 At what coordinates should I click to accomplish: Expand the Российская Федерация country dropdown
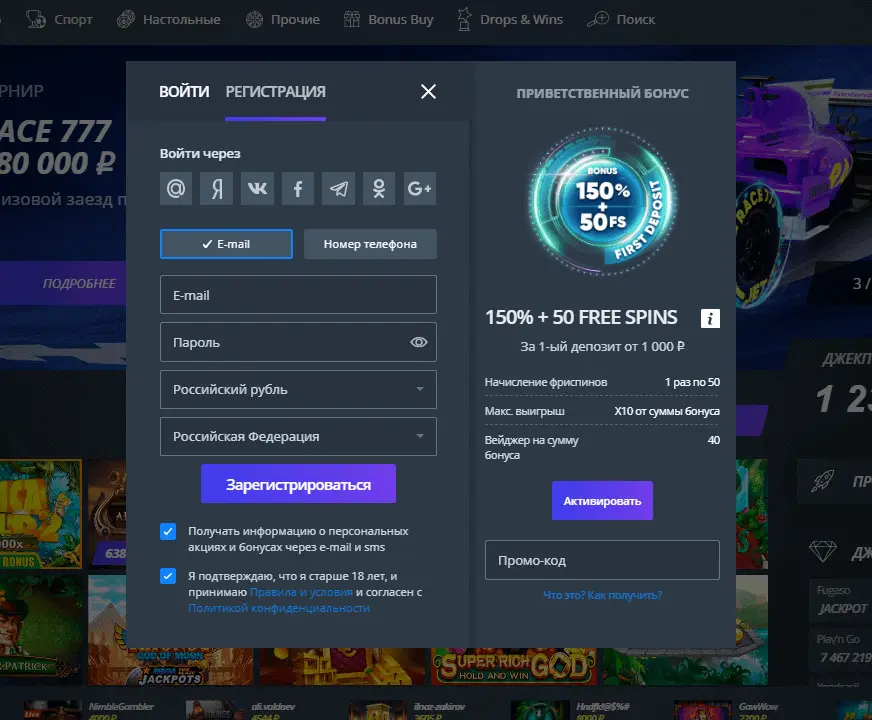[298, 437]
